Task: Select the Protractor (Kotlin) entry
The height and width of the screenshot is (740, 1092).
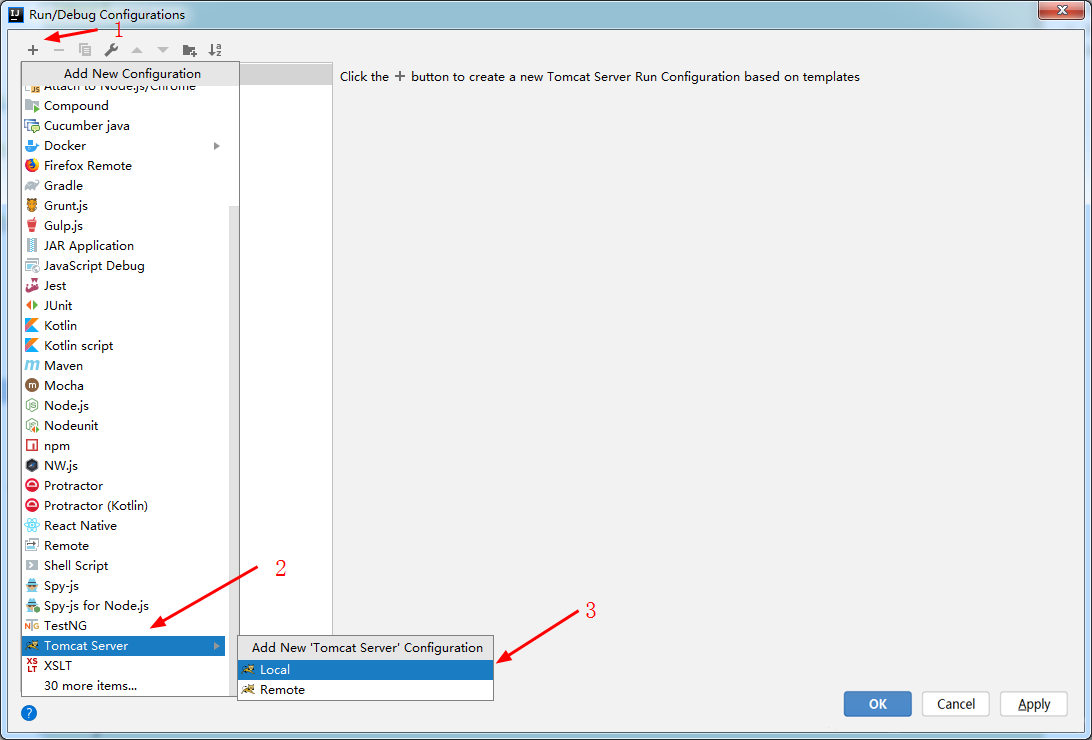Action: pos(123,506)
